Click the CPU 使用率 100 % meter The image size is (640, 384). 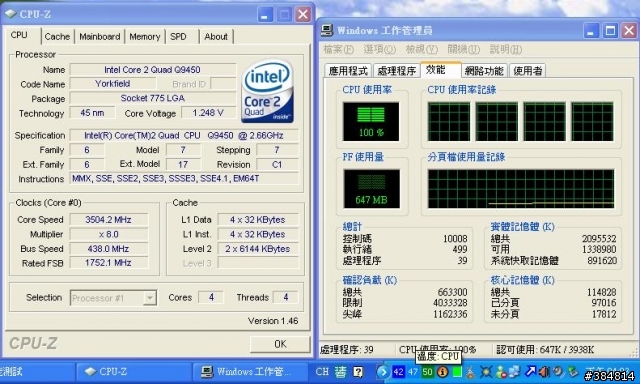(x=371, y=122)
